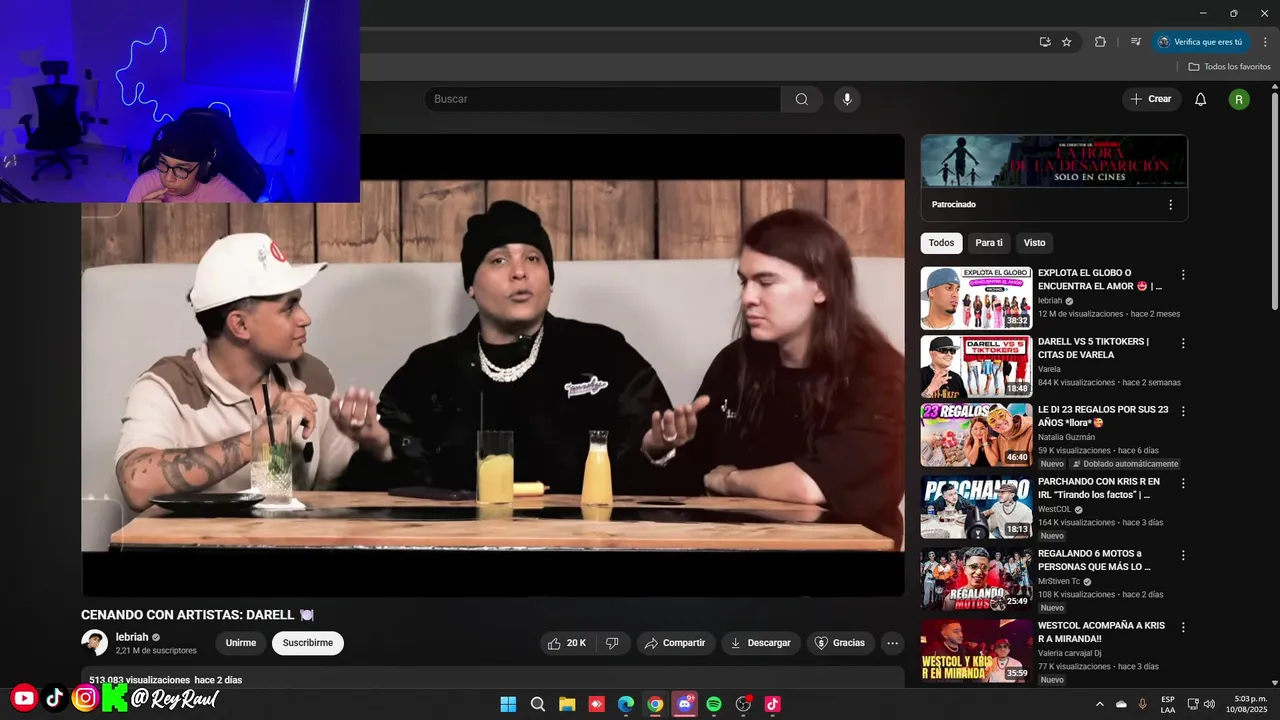Open Windows Start menu
This screenshot has height=720, width=1280.
click(508, 704)
